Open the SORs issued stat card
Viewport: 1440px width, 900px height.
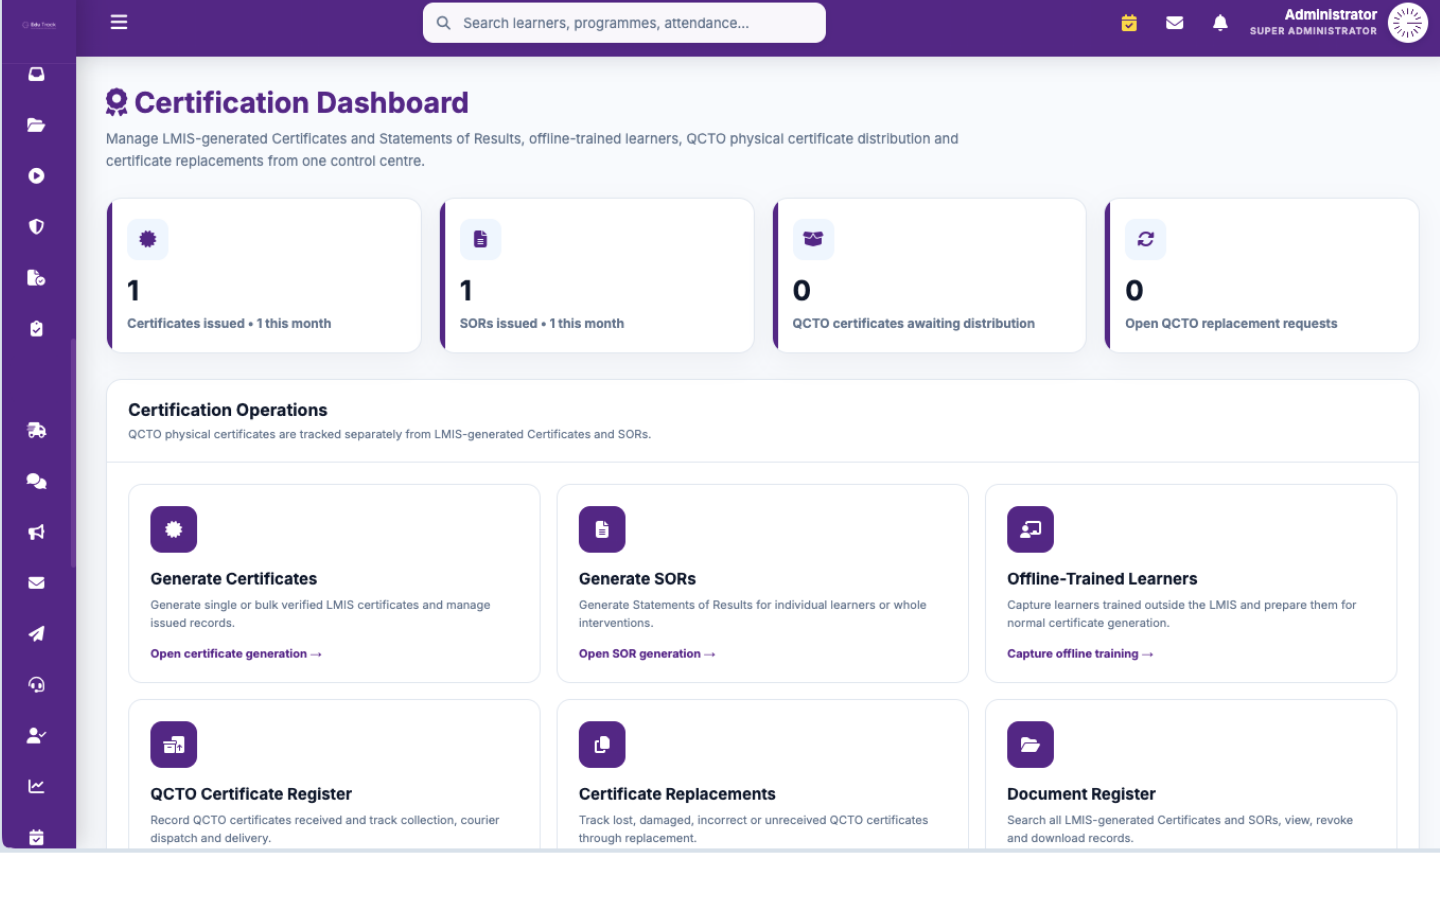click(597, 276)
